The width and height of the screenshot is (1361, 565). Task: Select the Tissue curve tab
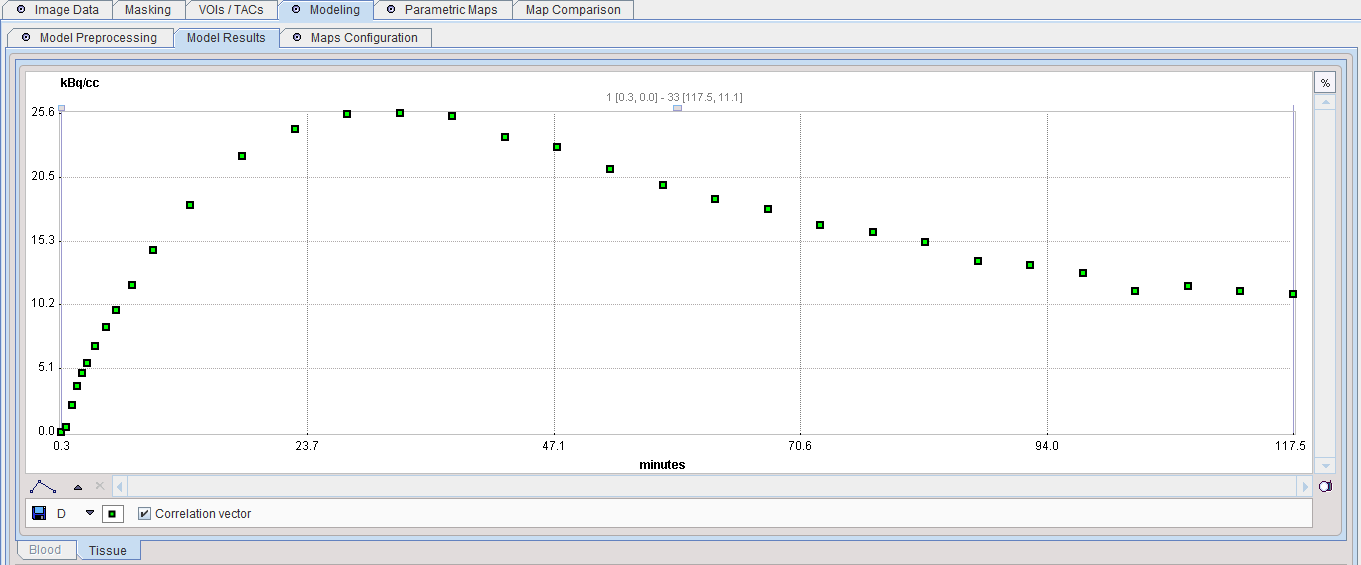[x=108, y=550]
